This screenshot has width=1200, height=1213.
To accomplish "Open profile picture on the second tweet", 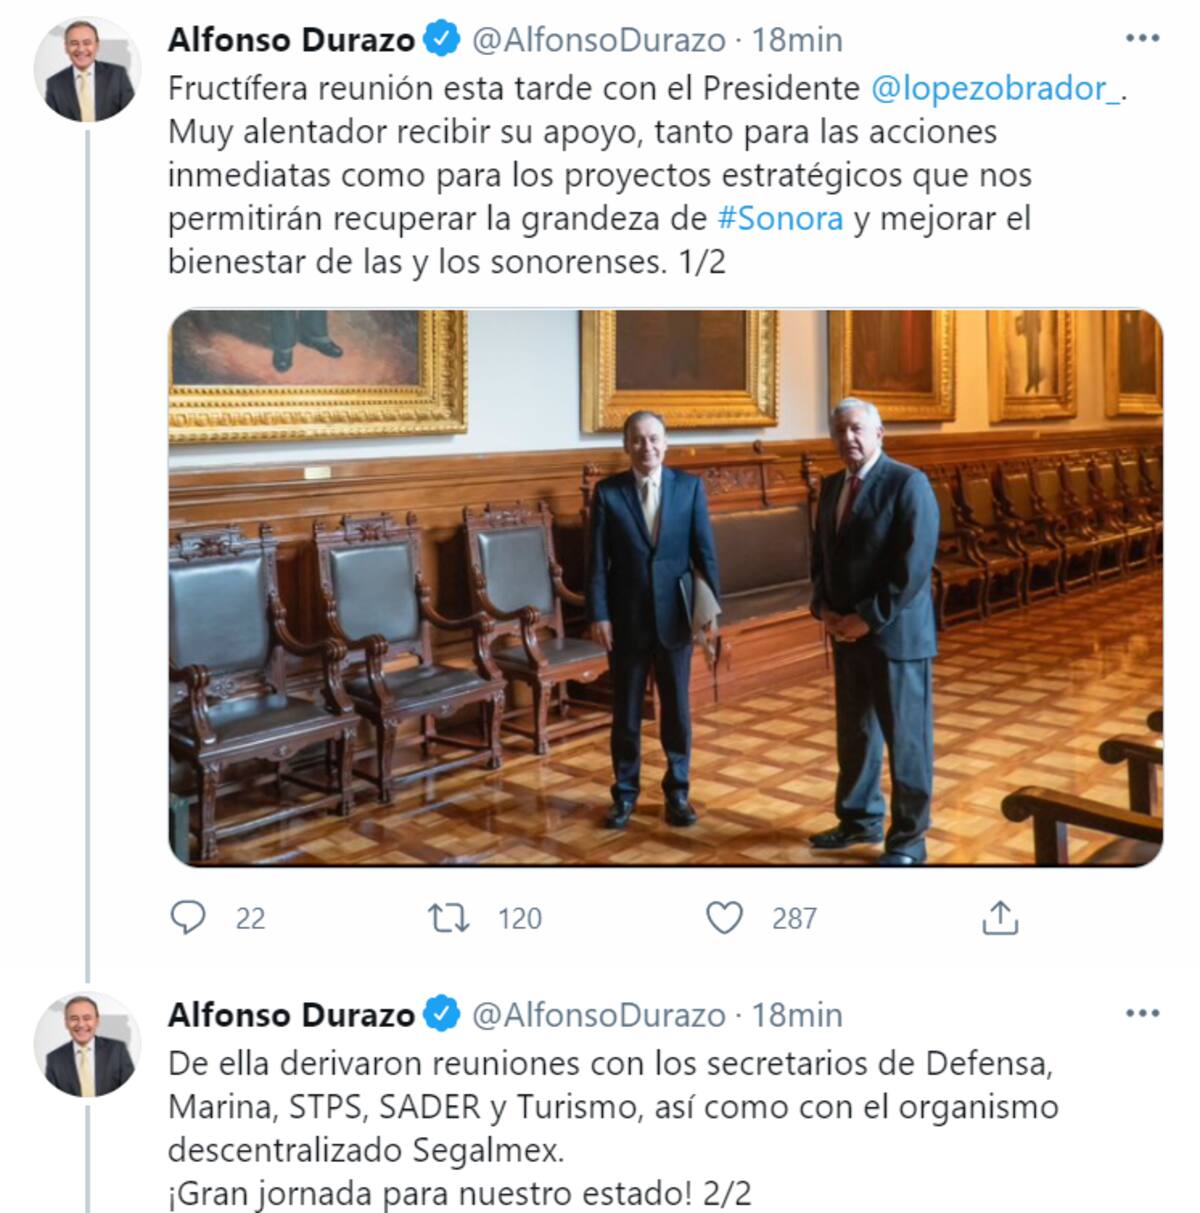I will tap(87, 1044).
